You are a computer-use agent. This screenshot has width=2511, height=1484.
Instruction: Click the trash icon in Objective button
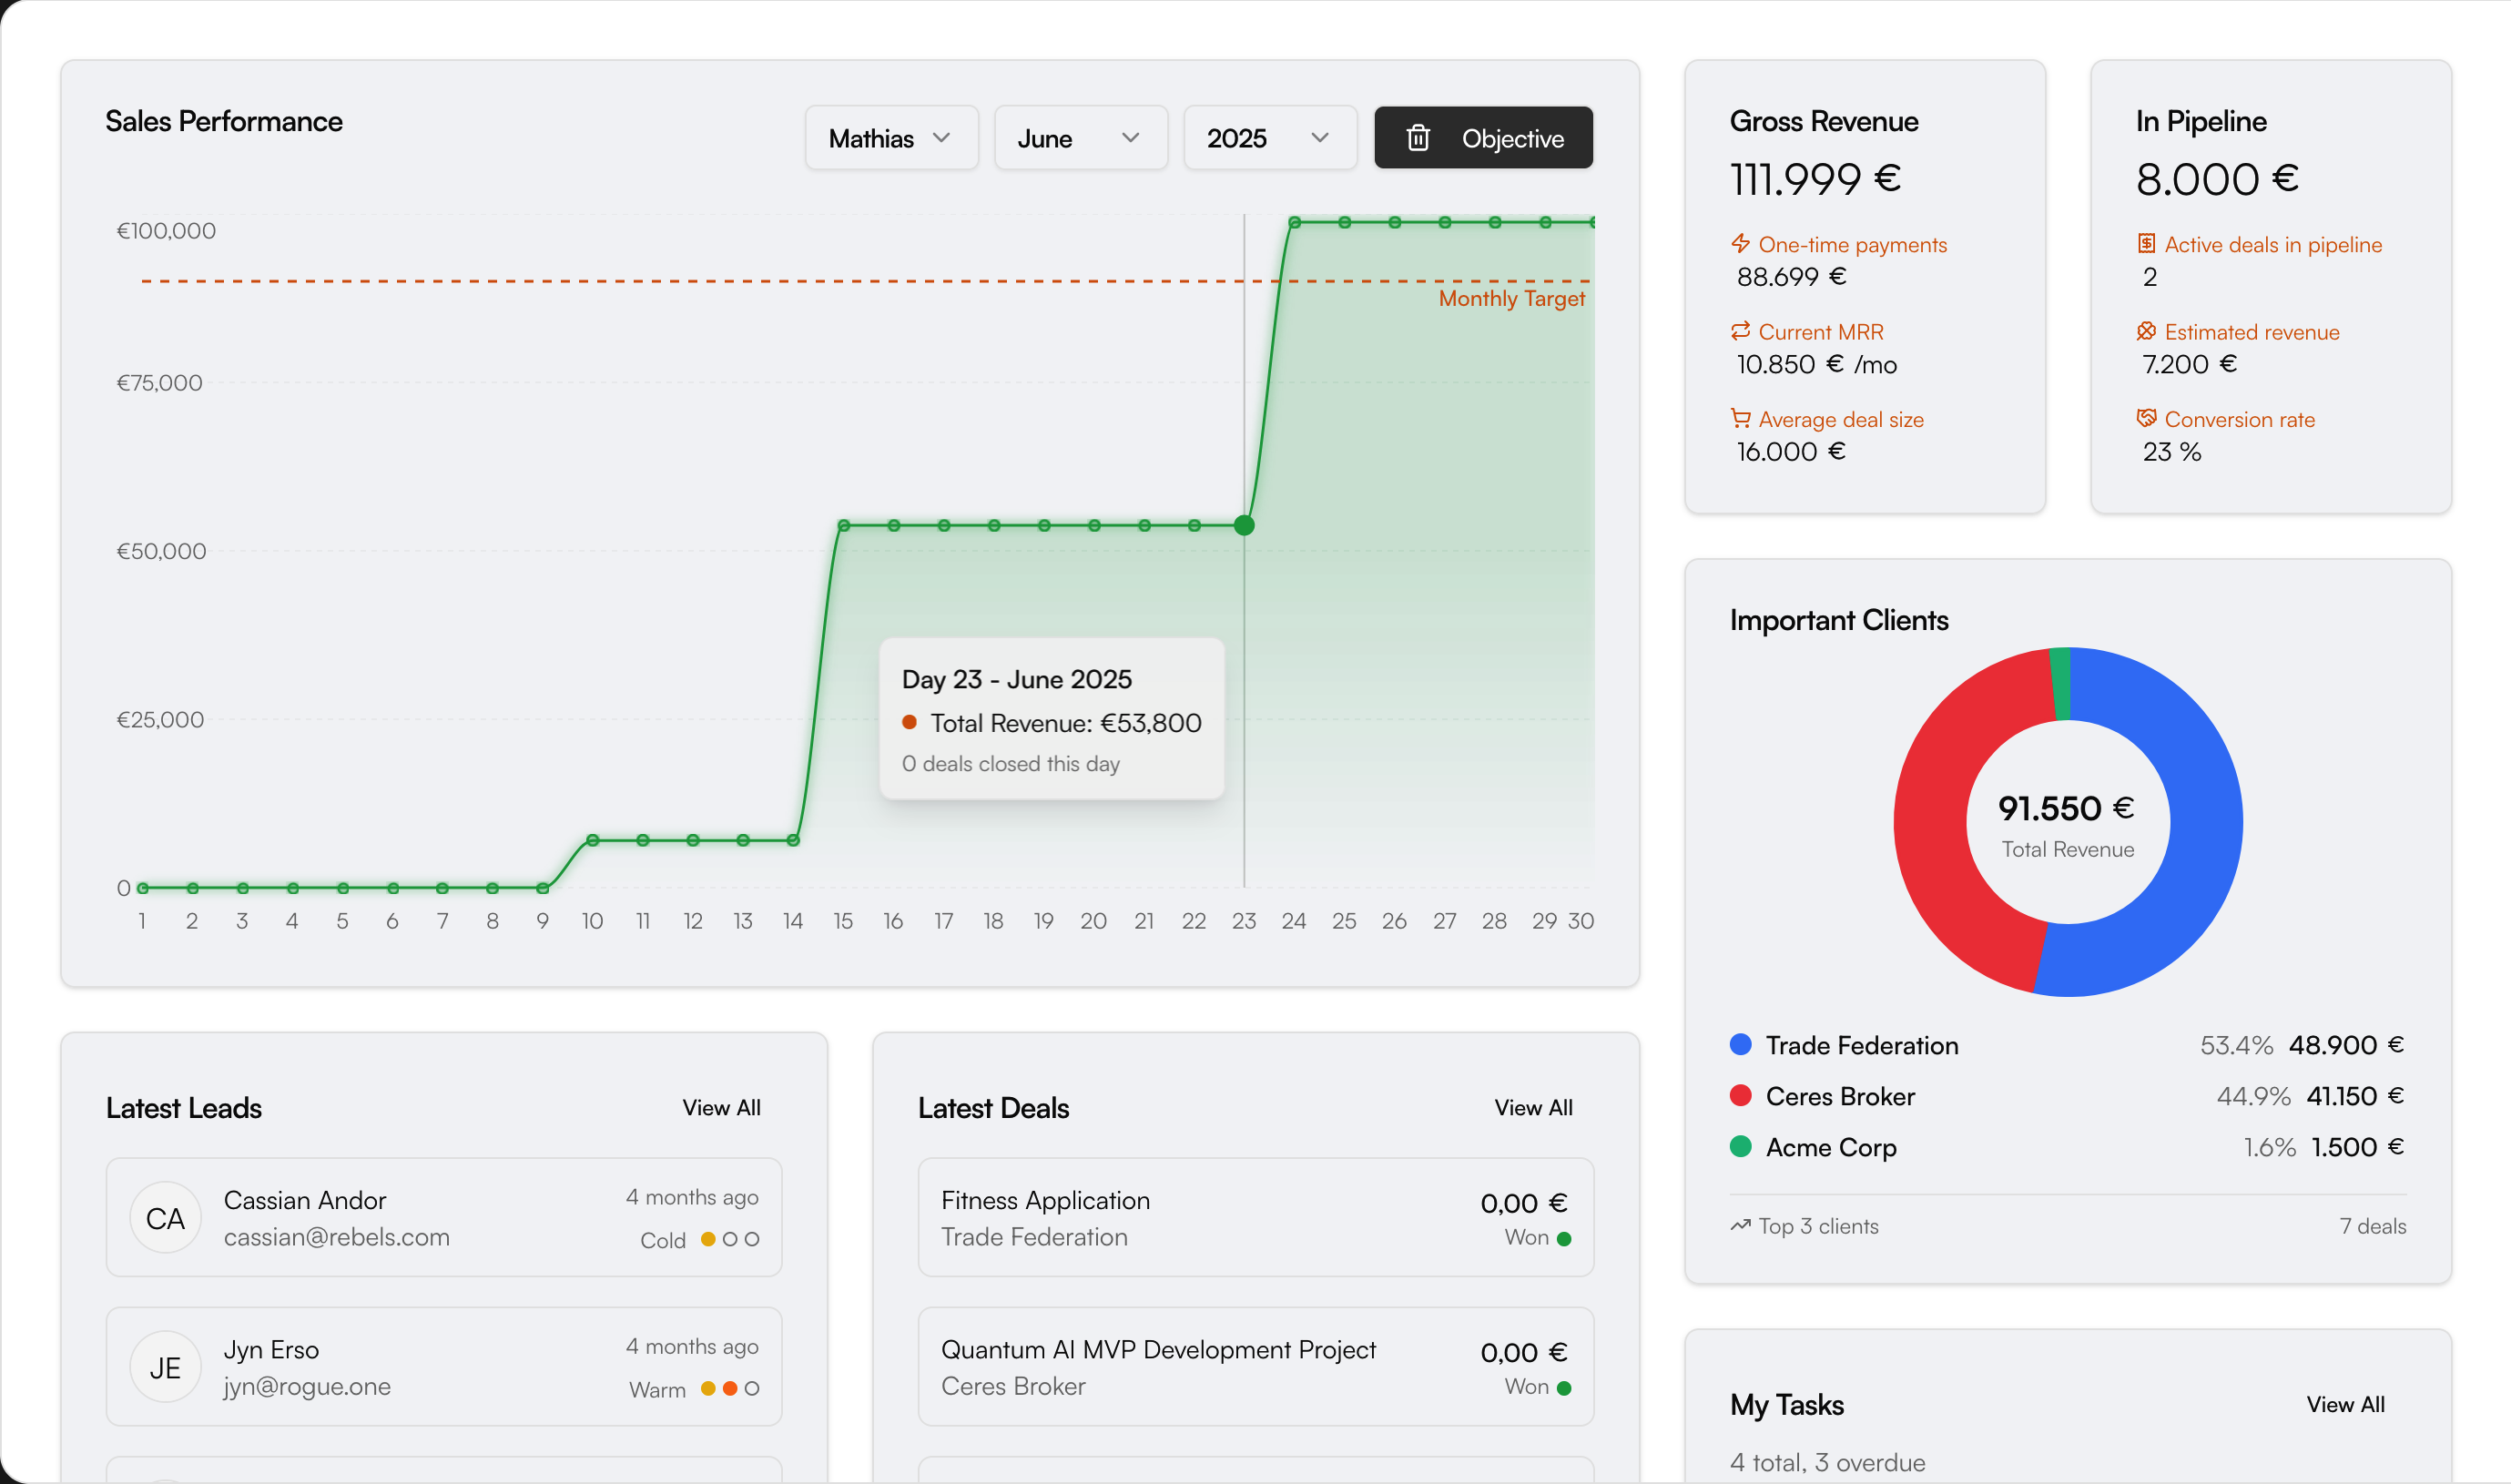[x=1418, y=138]
